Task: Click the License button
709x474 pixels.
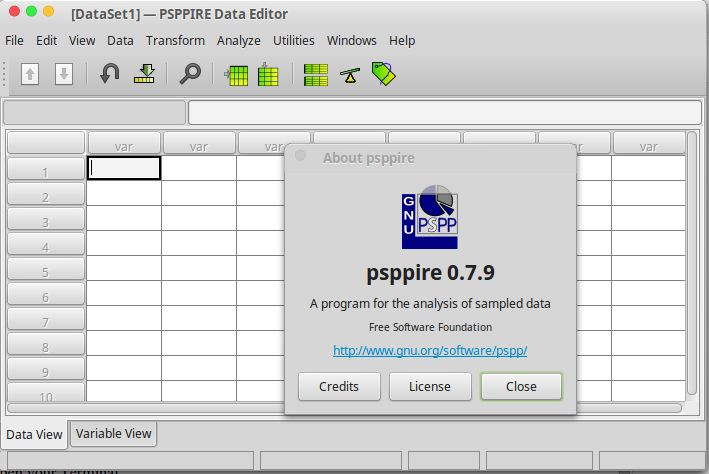Action: click(x=430, y=386)
